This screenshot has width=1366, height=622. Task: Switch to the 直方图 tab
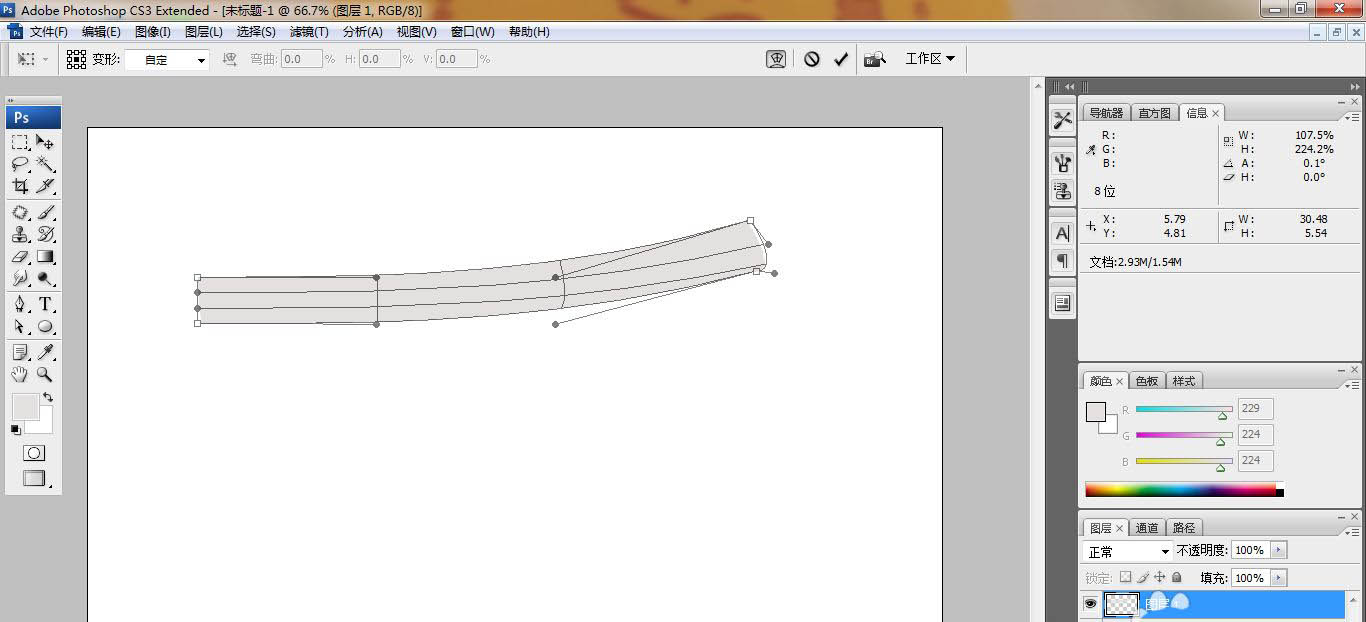tap(1154, 113)
